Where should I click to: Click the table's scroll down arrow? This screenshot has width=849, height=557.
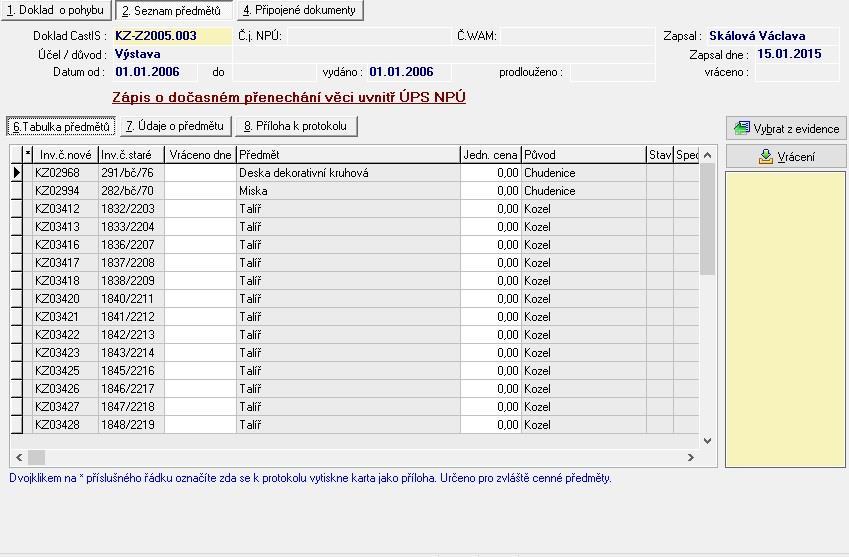(707, 441)
